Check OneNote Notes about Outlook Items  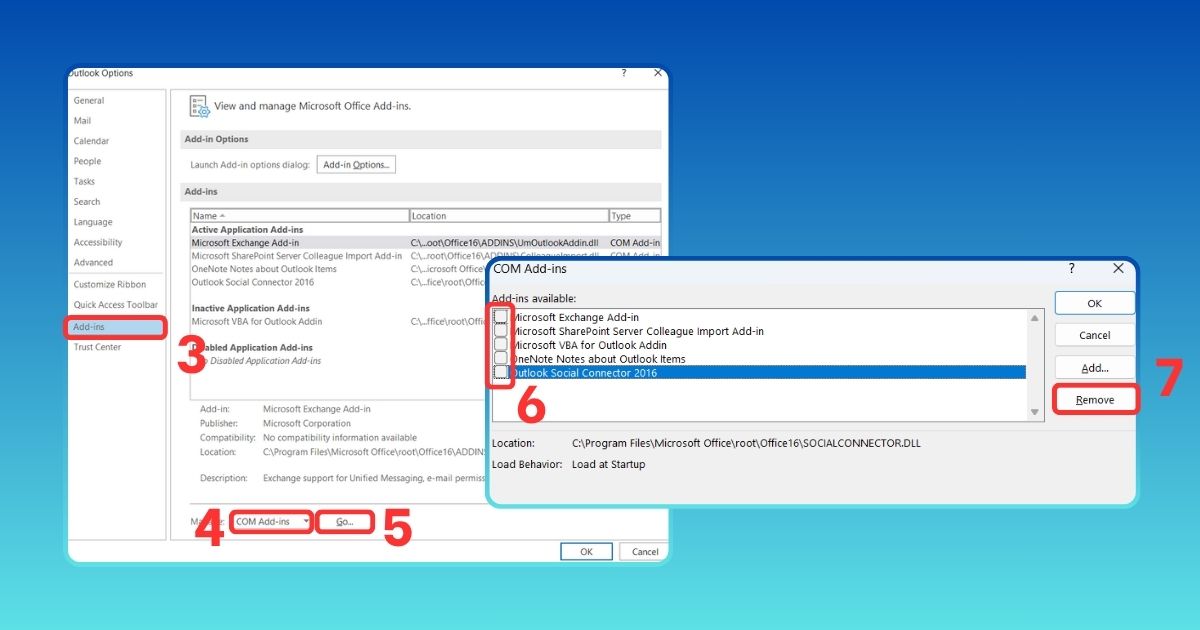[500, 358]
